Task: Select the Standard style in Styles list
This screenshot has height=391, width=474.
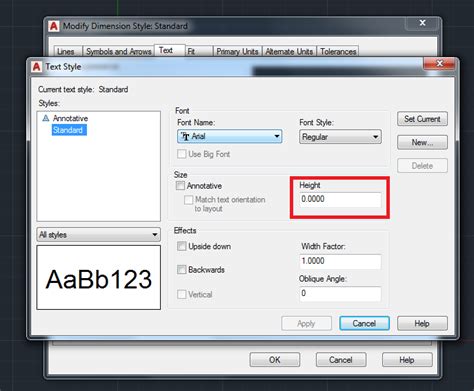Action: 69,130
